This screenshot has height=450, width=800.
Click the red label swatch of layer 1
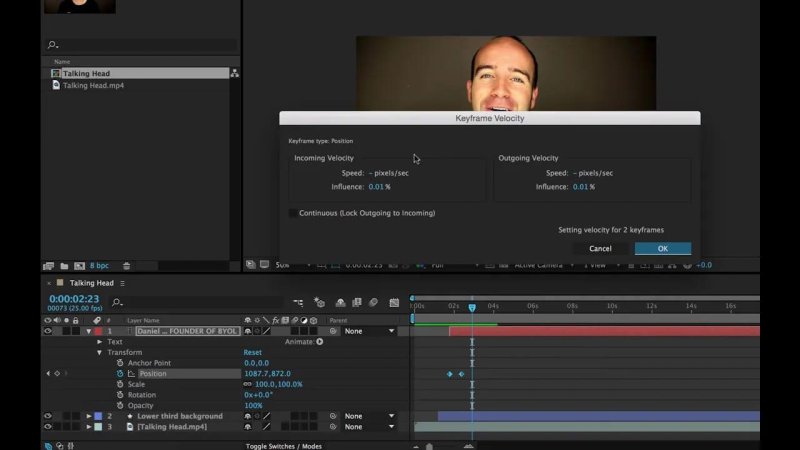(98, 331)
